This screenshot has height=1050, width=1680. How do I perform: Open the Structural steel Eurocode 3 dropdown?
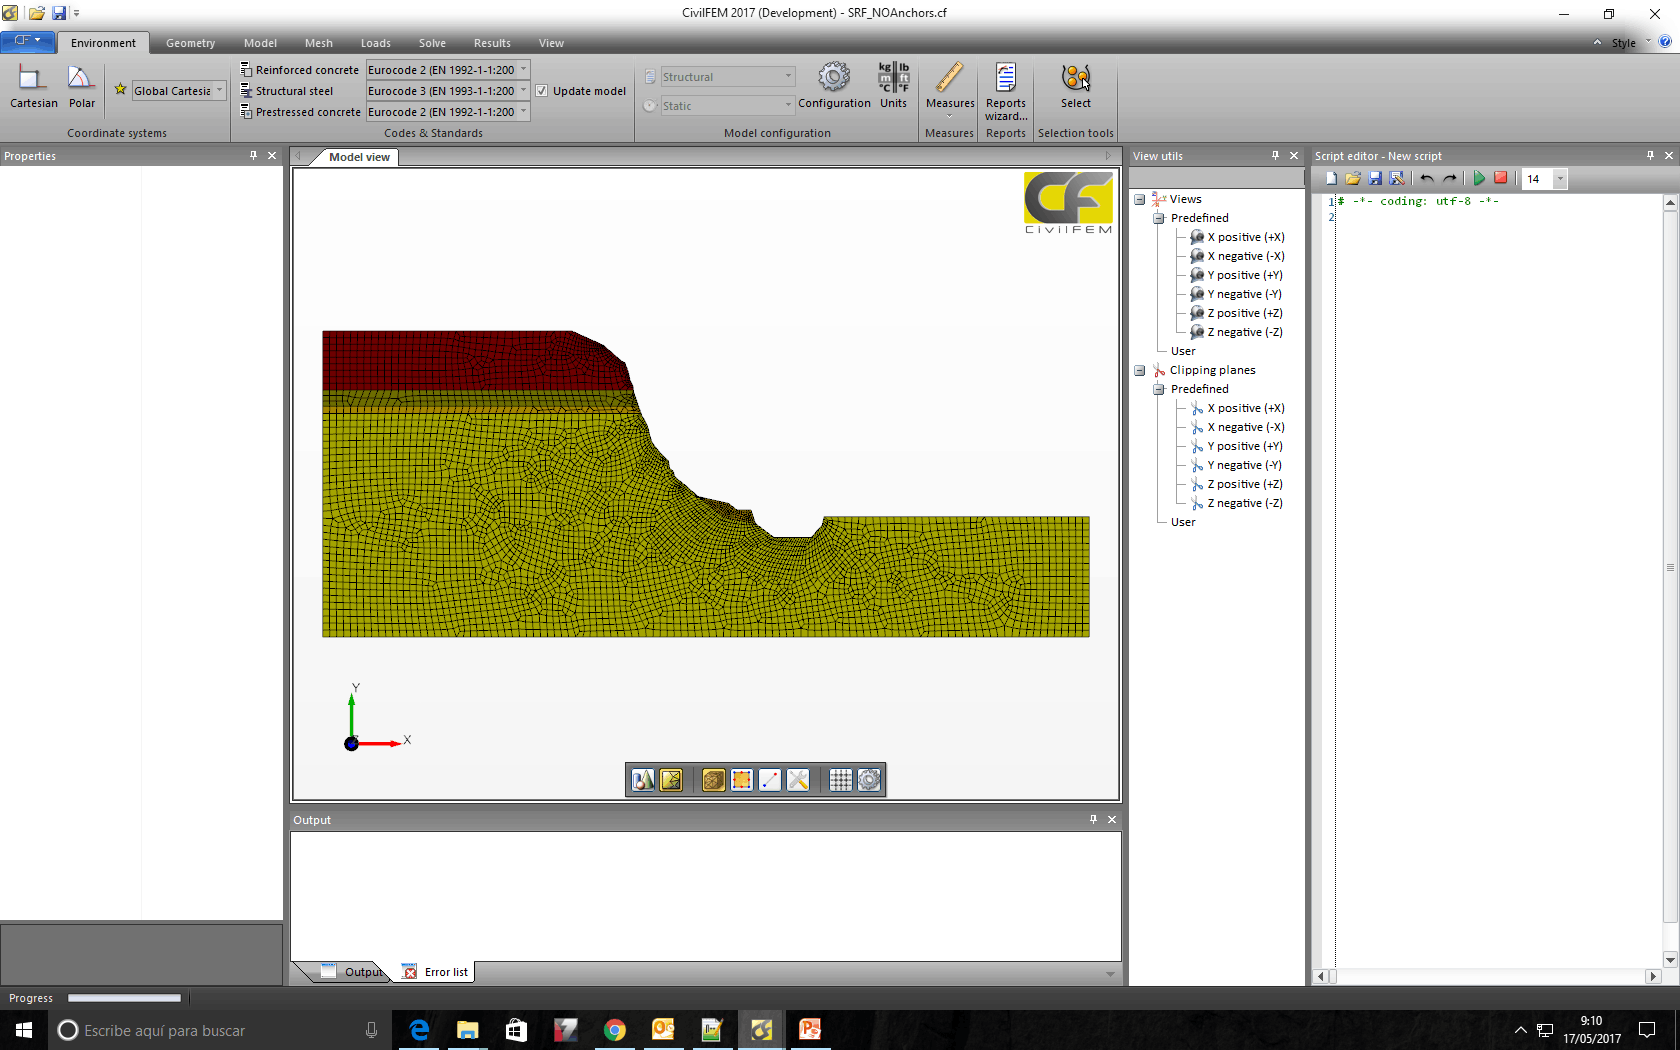tap(523, 91)
